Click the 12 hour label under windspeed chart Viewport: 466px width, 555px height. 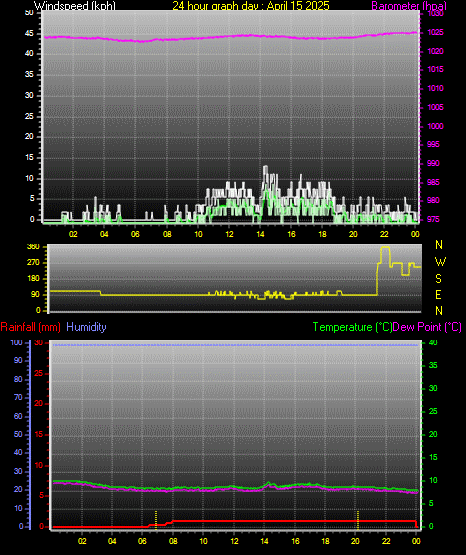coord(229,234)
